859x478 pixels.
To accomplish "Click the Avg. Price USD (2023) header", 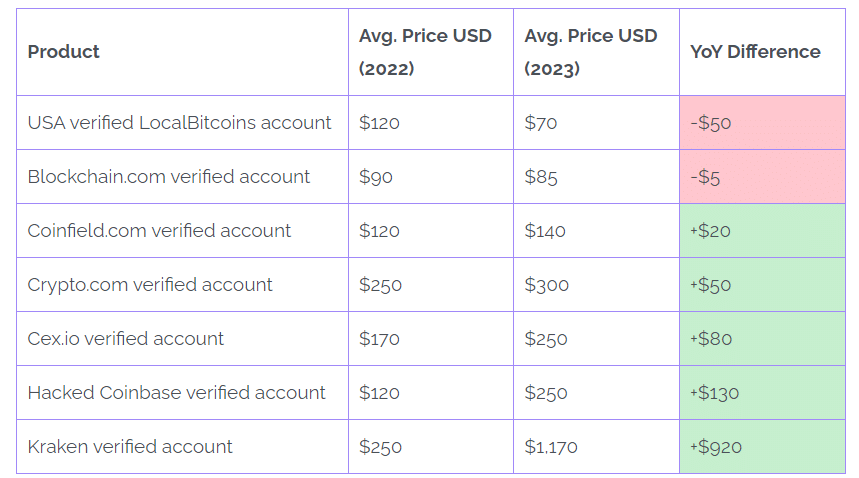I will click(590, 52).
